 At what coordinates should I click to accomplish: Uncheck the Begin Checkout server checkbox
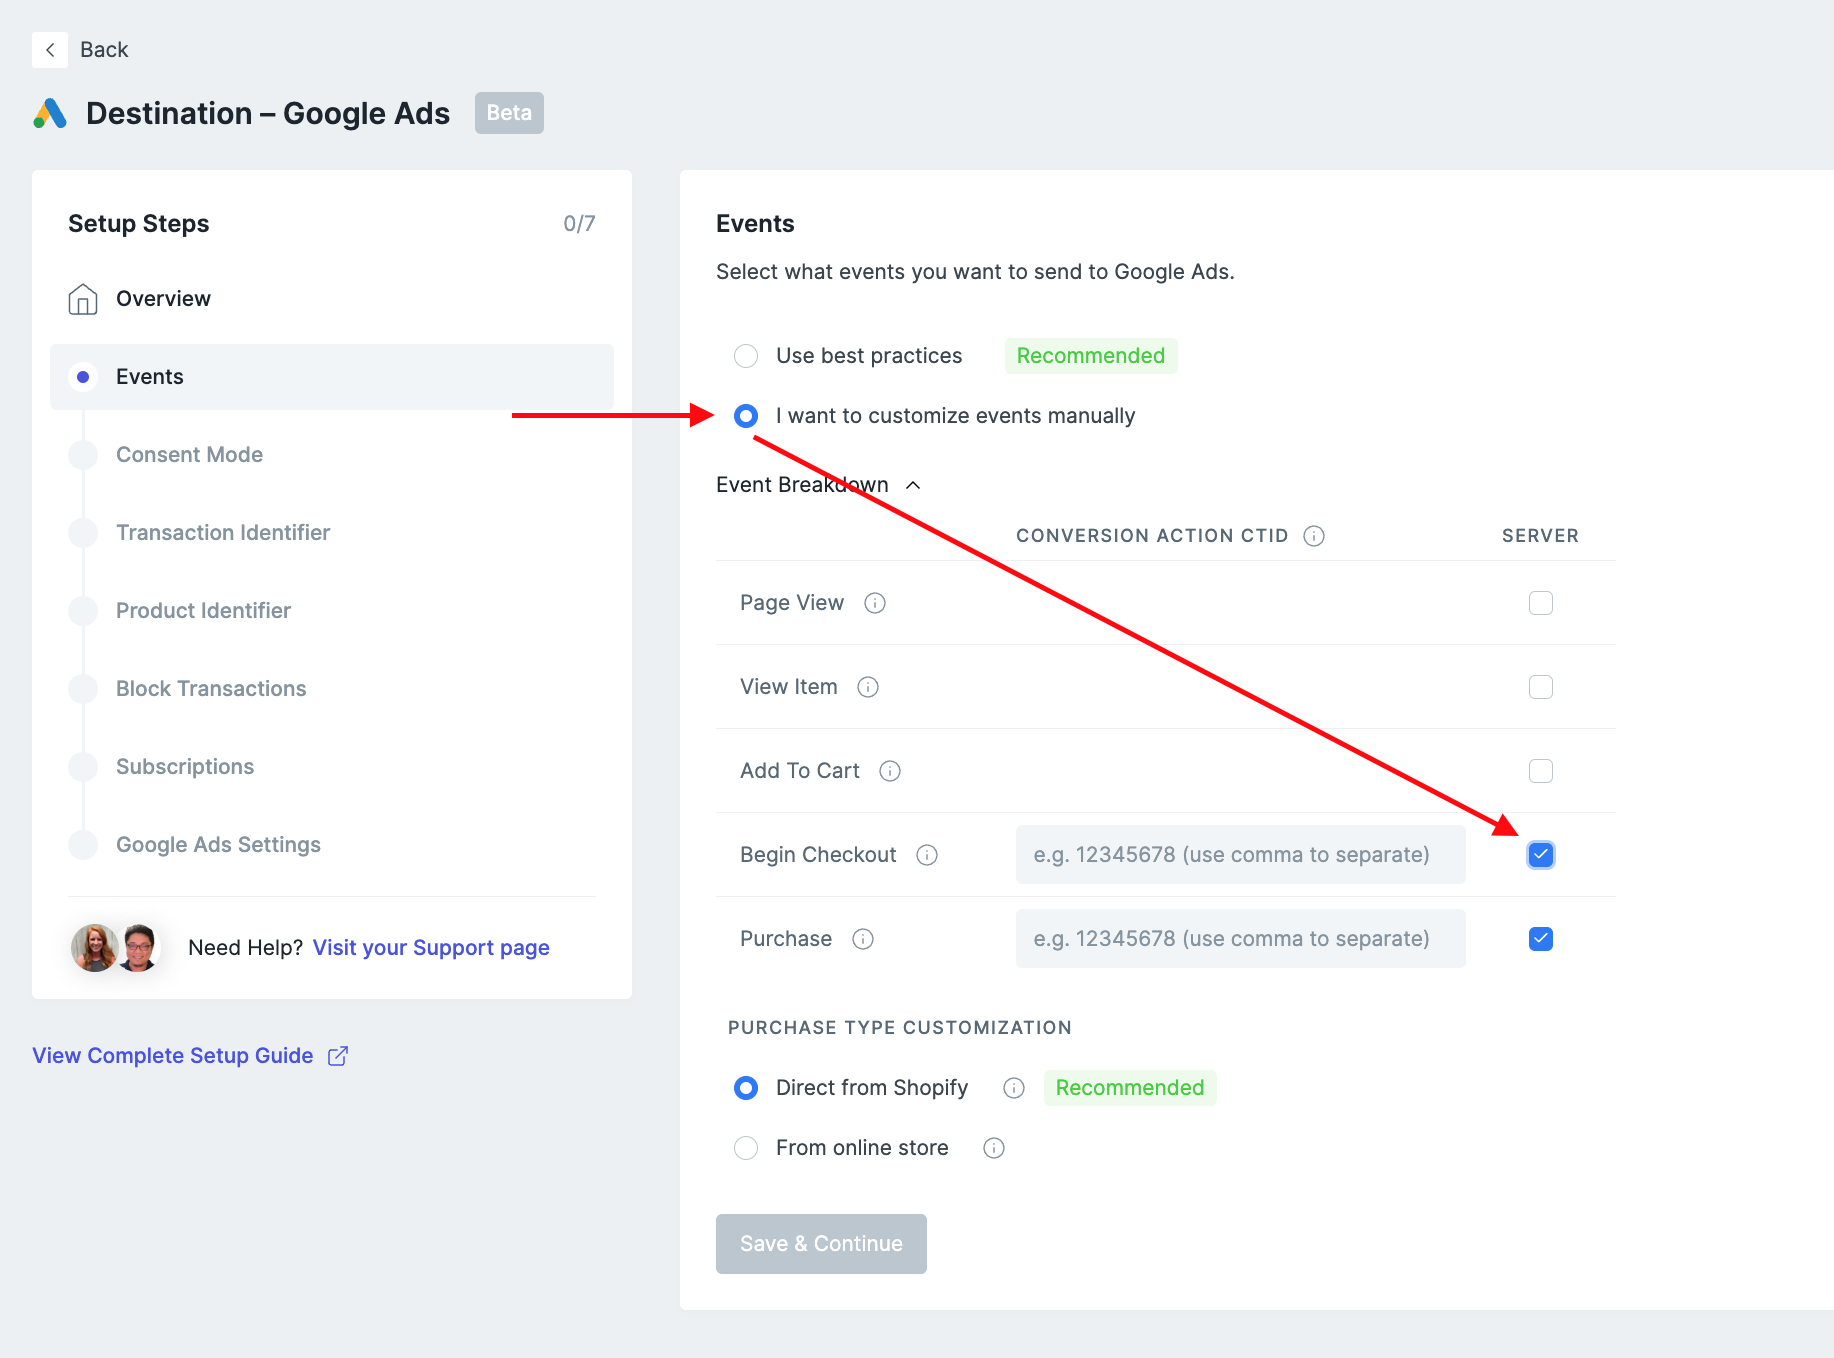tap(1541, 855)
